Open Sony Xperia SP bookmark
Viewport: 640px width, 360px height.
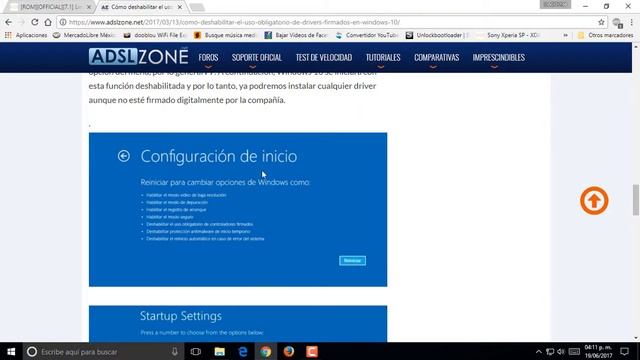pyautogui.click(x=508, y=36)
